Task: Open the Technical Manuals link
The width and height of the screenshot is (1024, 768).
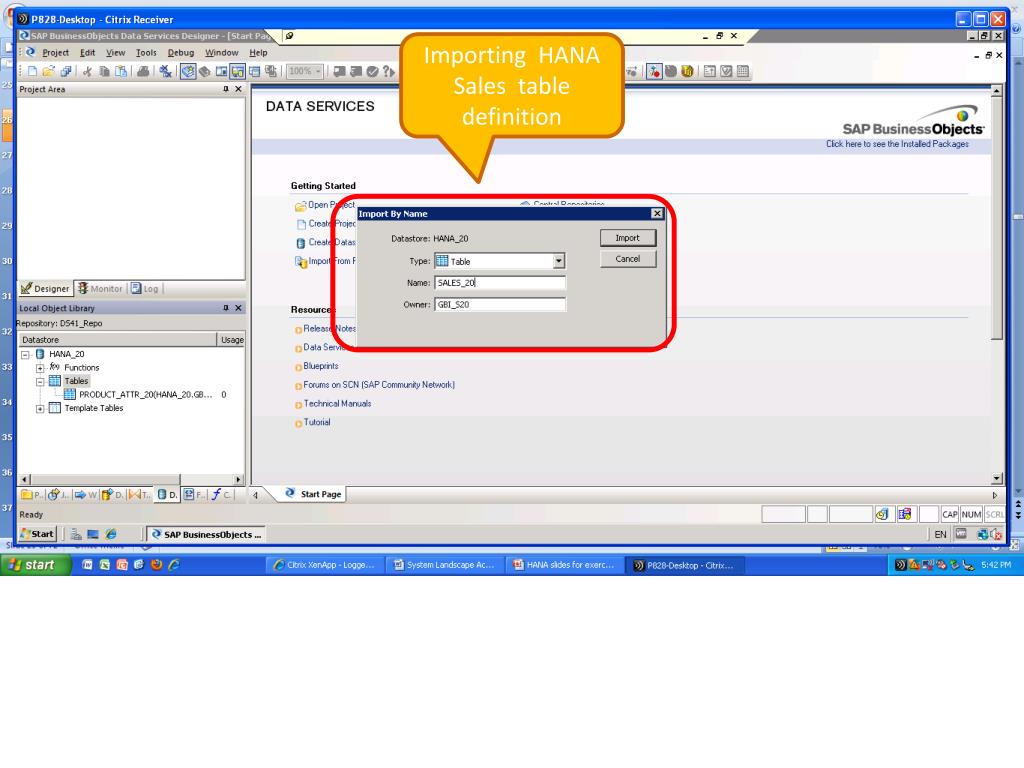Action: click(x=337, y=404)
